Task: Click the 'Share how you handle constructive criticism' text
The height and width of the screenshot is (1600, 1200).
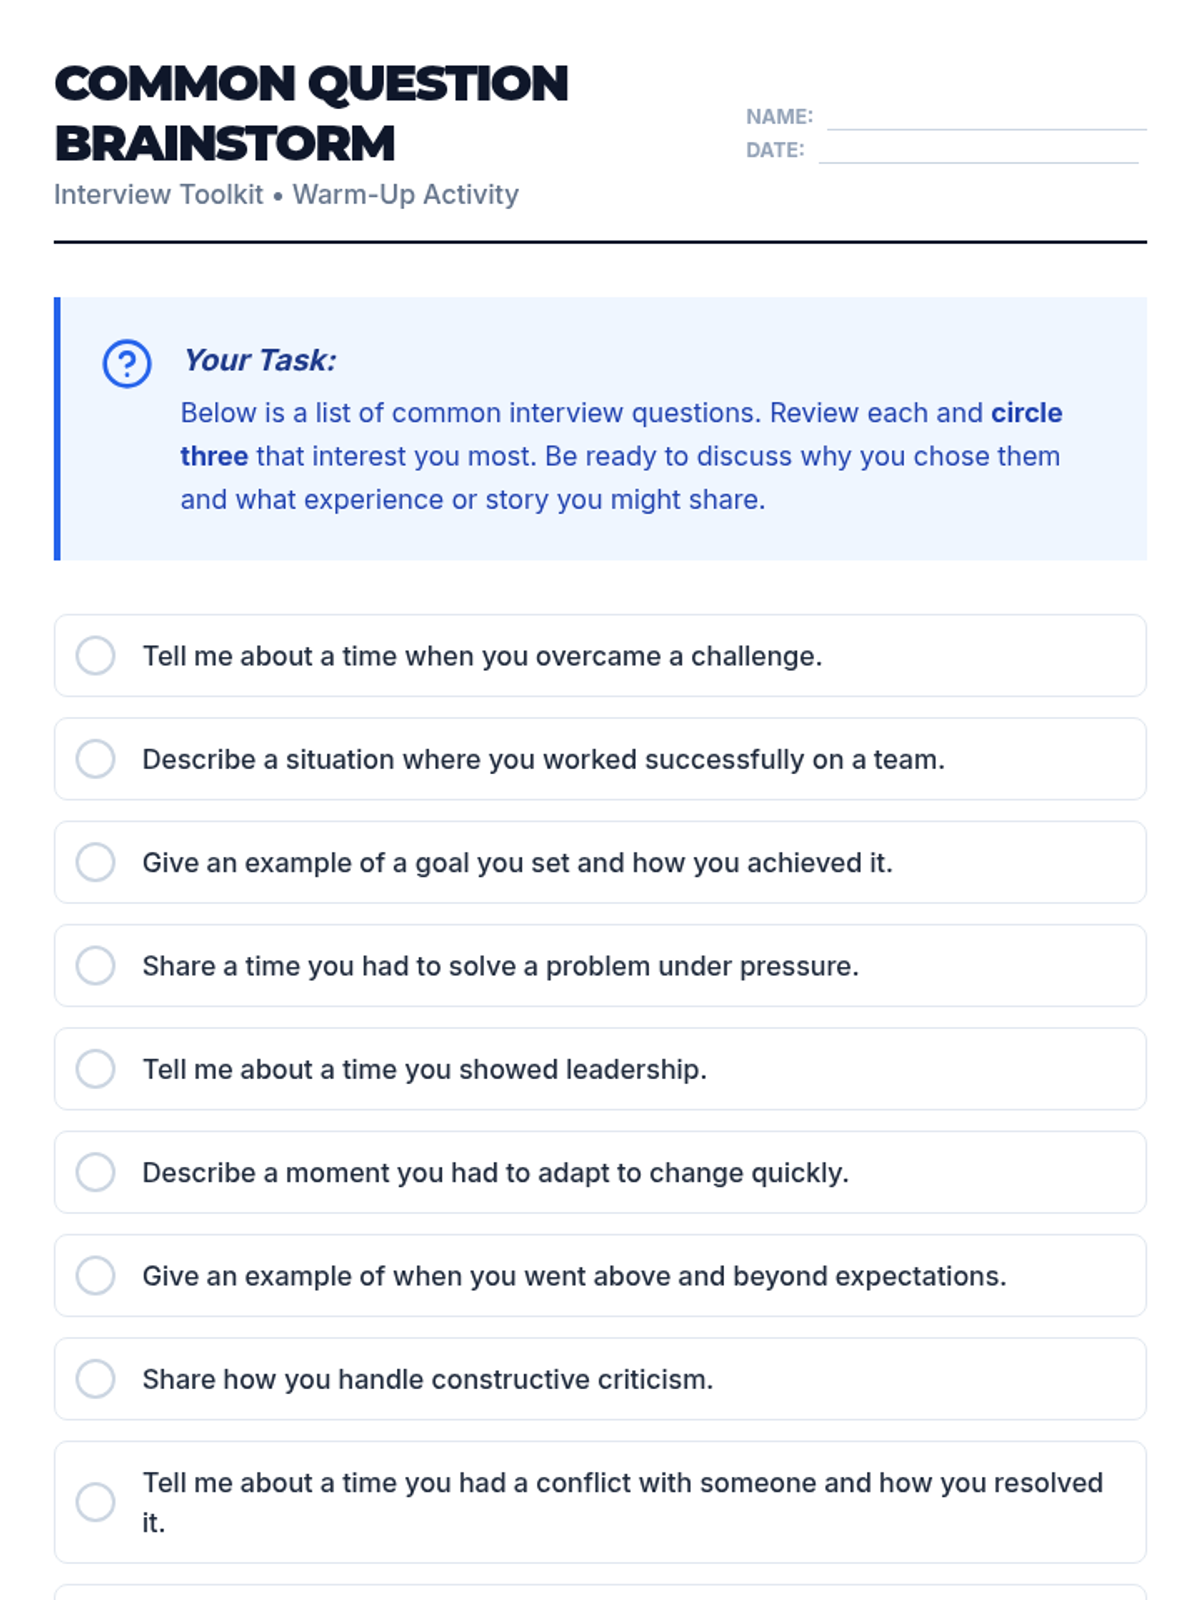Action: (x=427, y=1379)
